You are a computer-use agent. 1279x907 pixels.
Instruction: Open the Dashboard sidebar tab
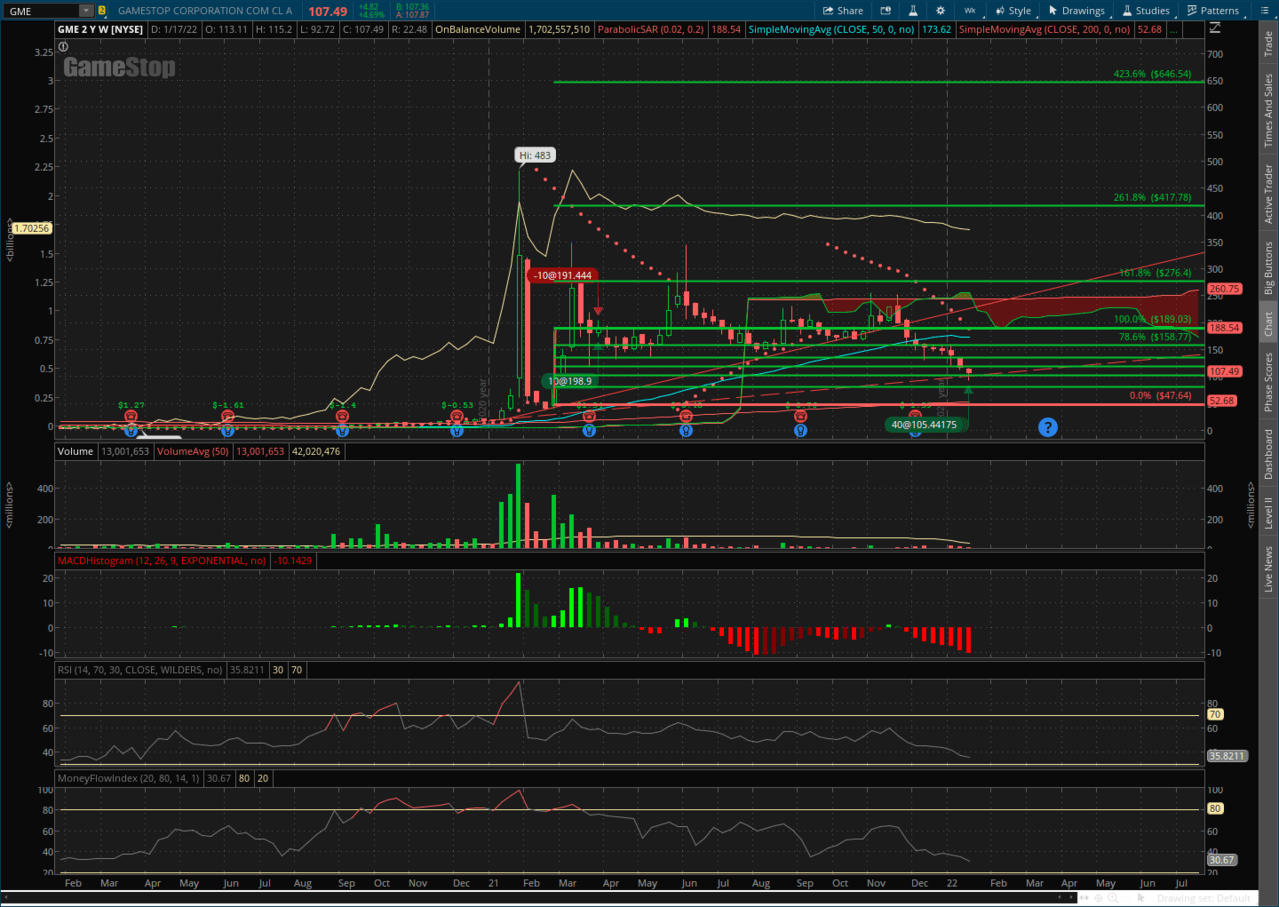click(1269, 455)
